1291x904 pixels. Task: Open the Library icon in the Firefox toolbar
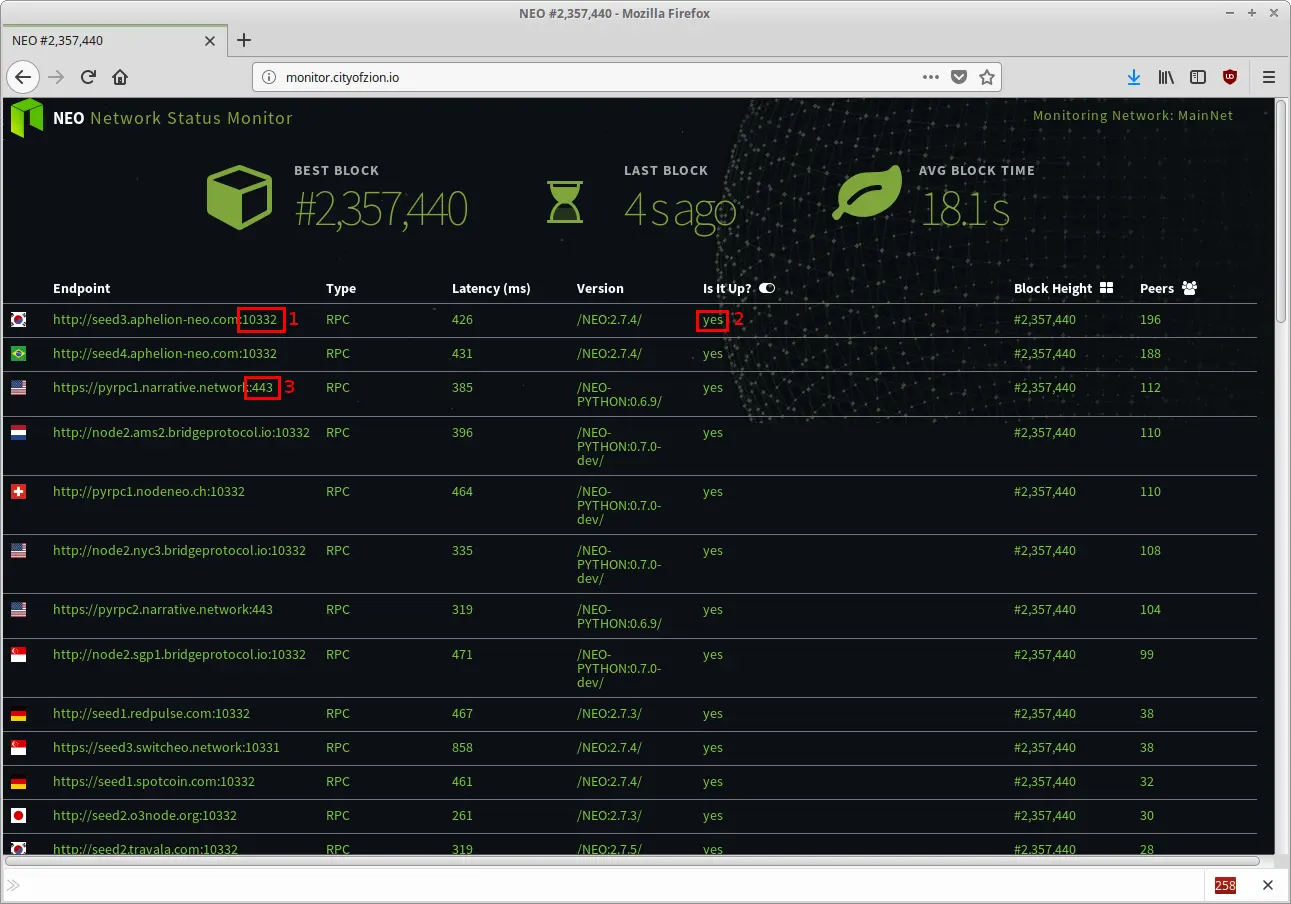[x=1165, y=76]
